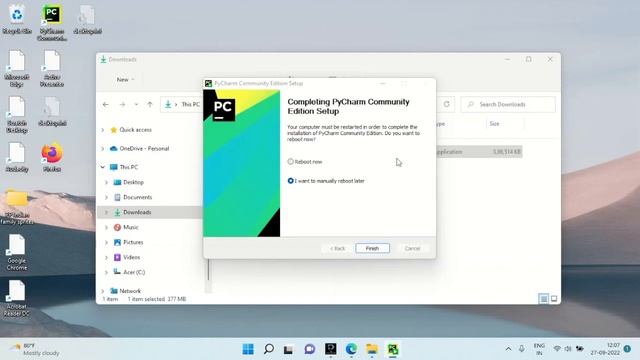
Task: Select This PC in sidebar
Action: (124, 167)
